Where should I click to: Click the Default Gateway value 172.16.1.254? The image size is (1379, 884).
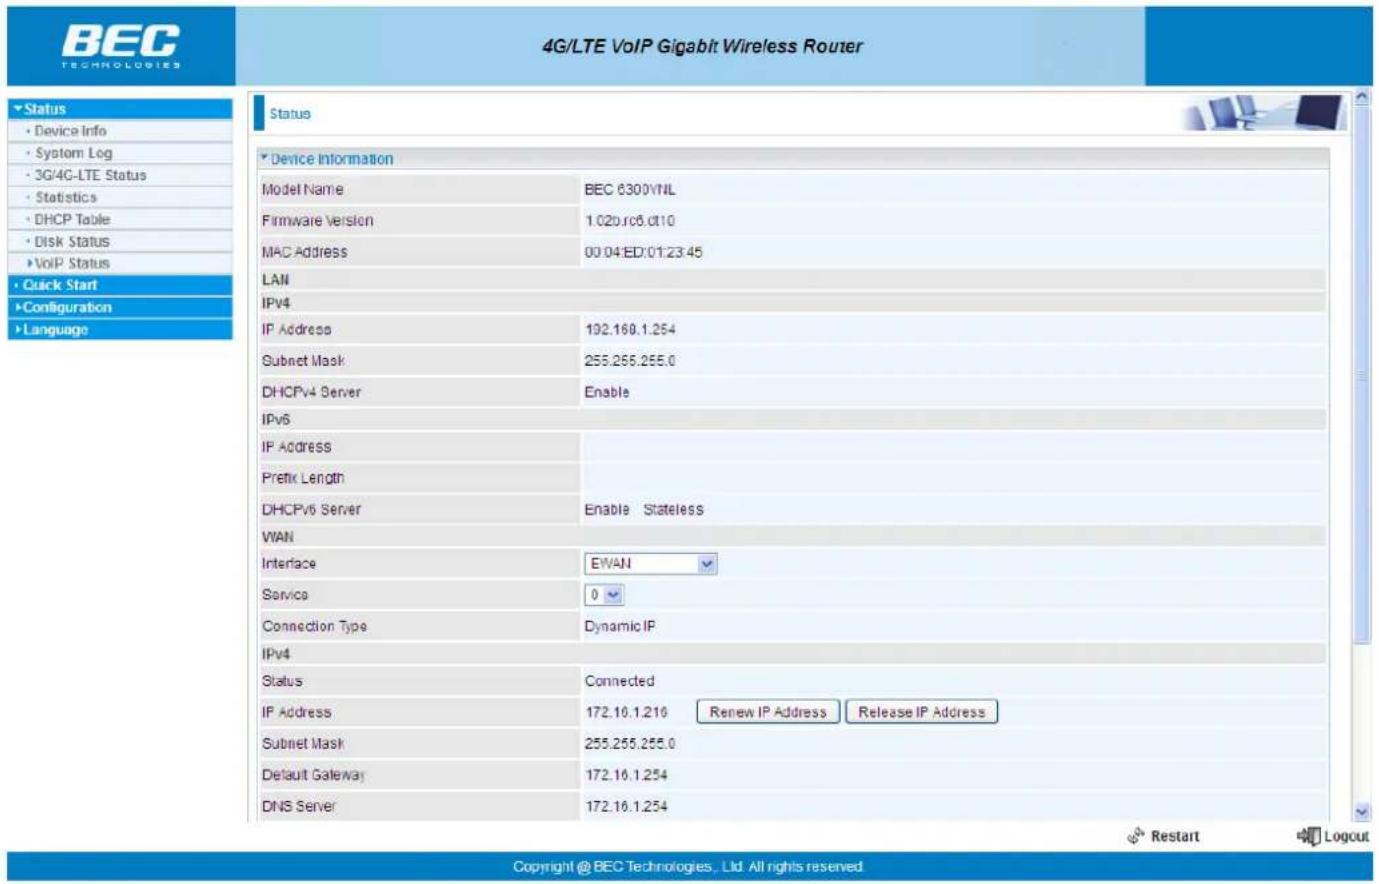[626, 774]
